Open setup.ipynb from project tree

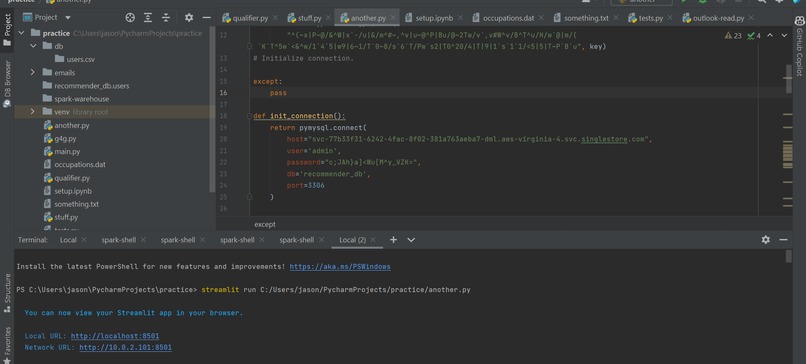tap(67, 191)
